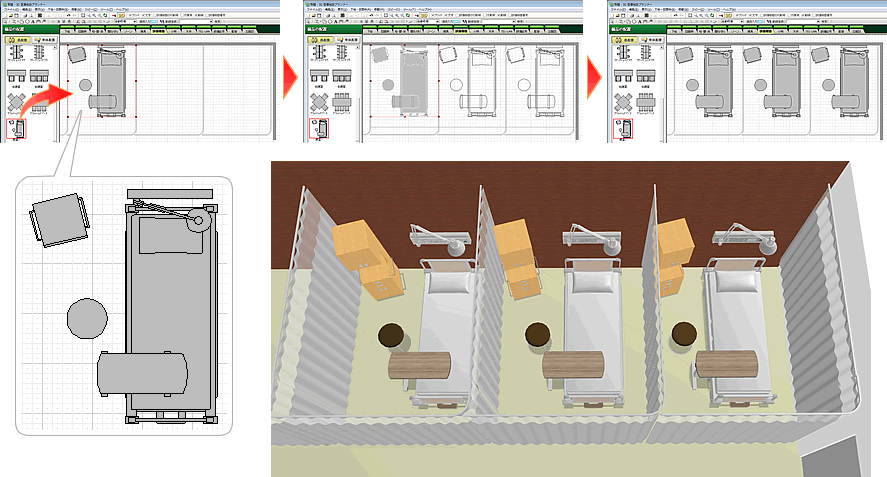Click palette scrollbar up arrow in left screenshot
Image resolution: width=887 pixels, height=477 pixels.
56,48
